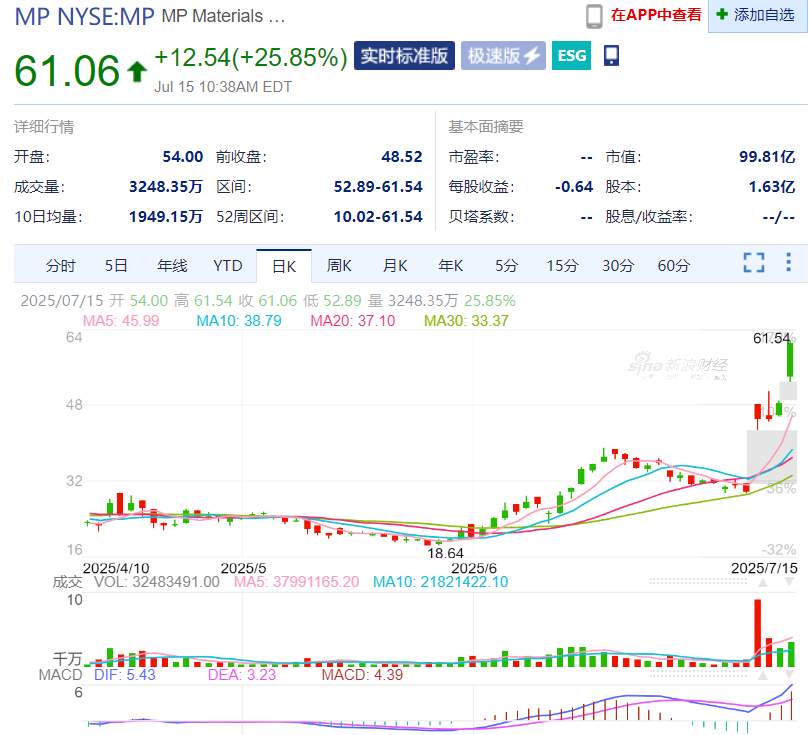Image resolution: width=809 pixels, height=735 pixels.
Task: Switch to the 5日 chart tab
Action: tap(116, 266)
